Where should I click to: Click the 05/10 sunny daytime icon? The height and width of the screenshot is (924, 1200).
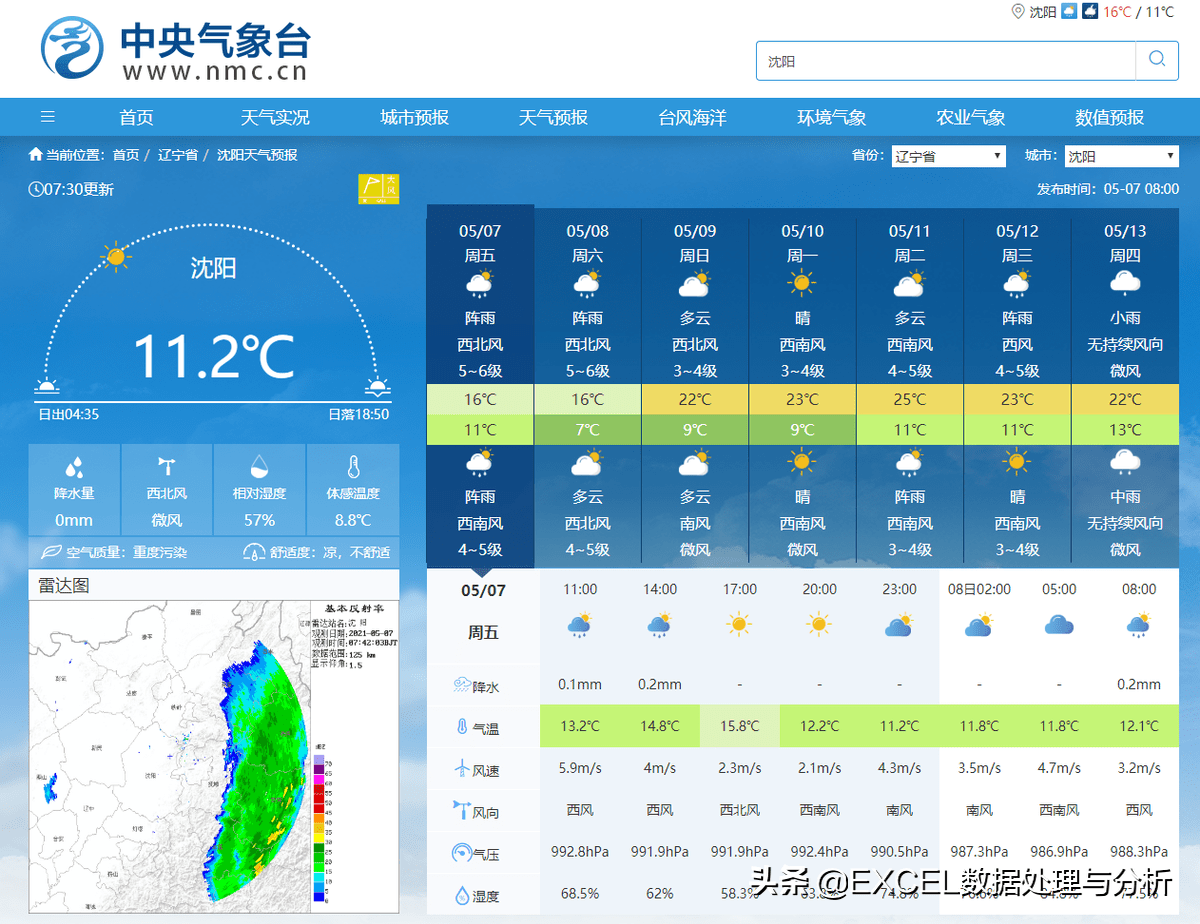coord(802,285)
